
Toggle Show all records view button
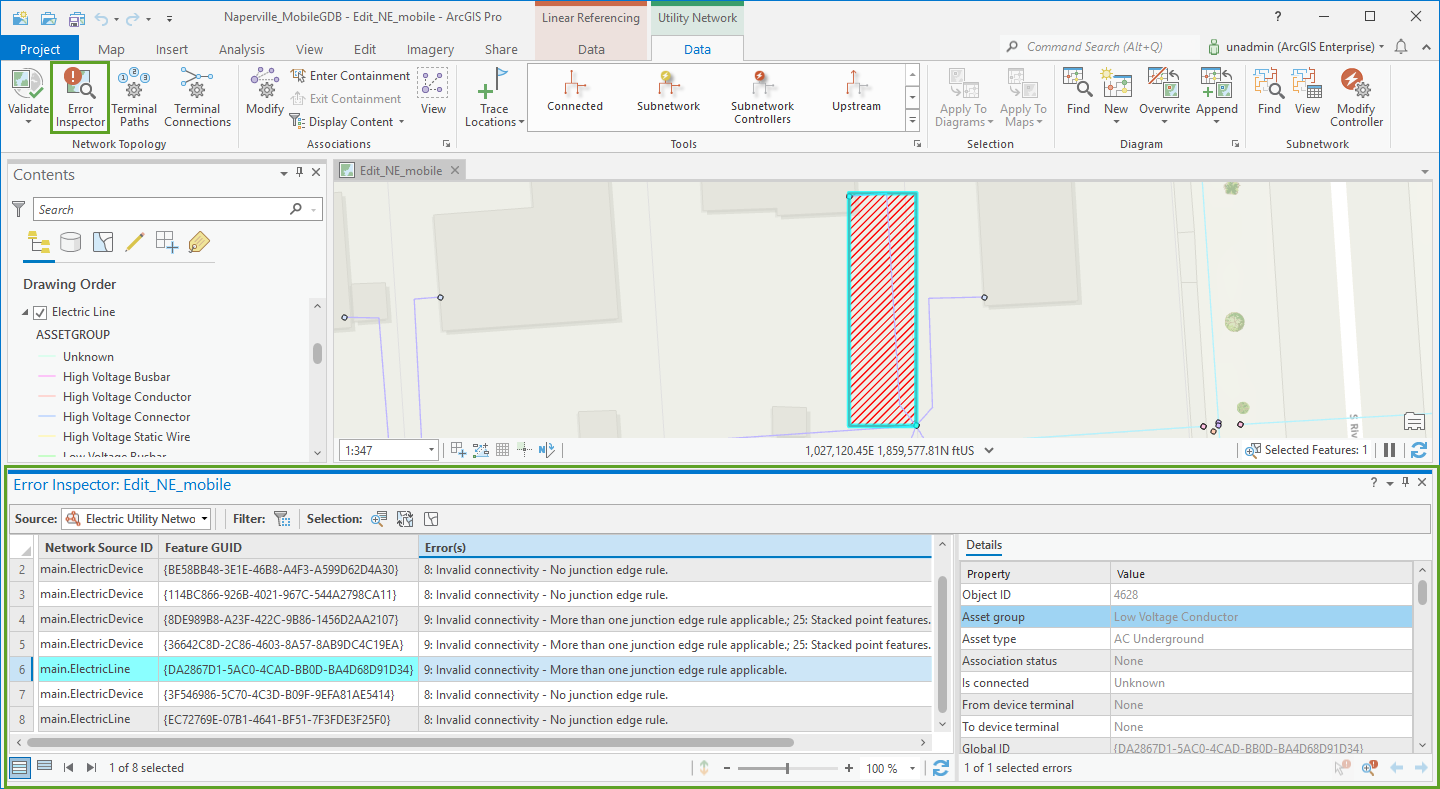point(19,767)
